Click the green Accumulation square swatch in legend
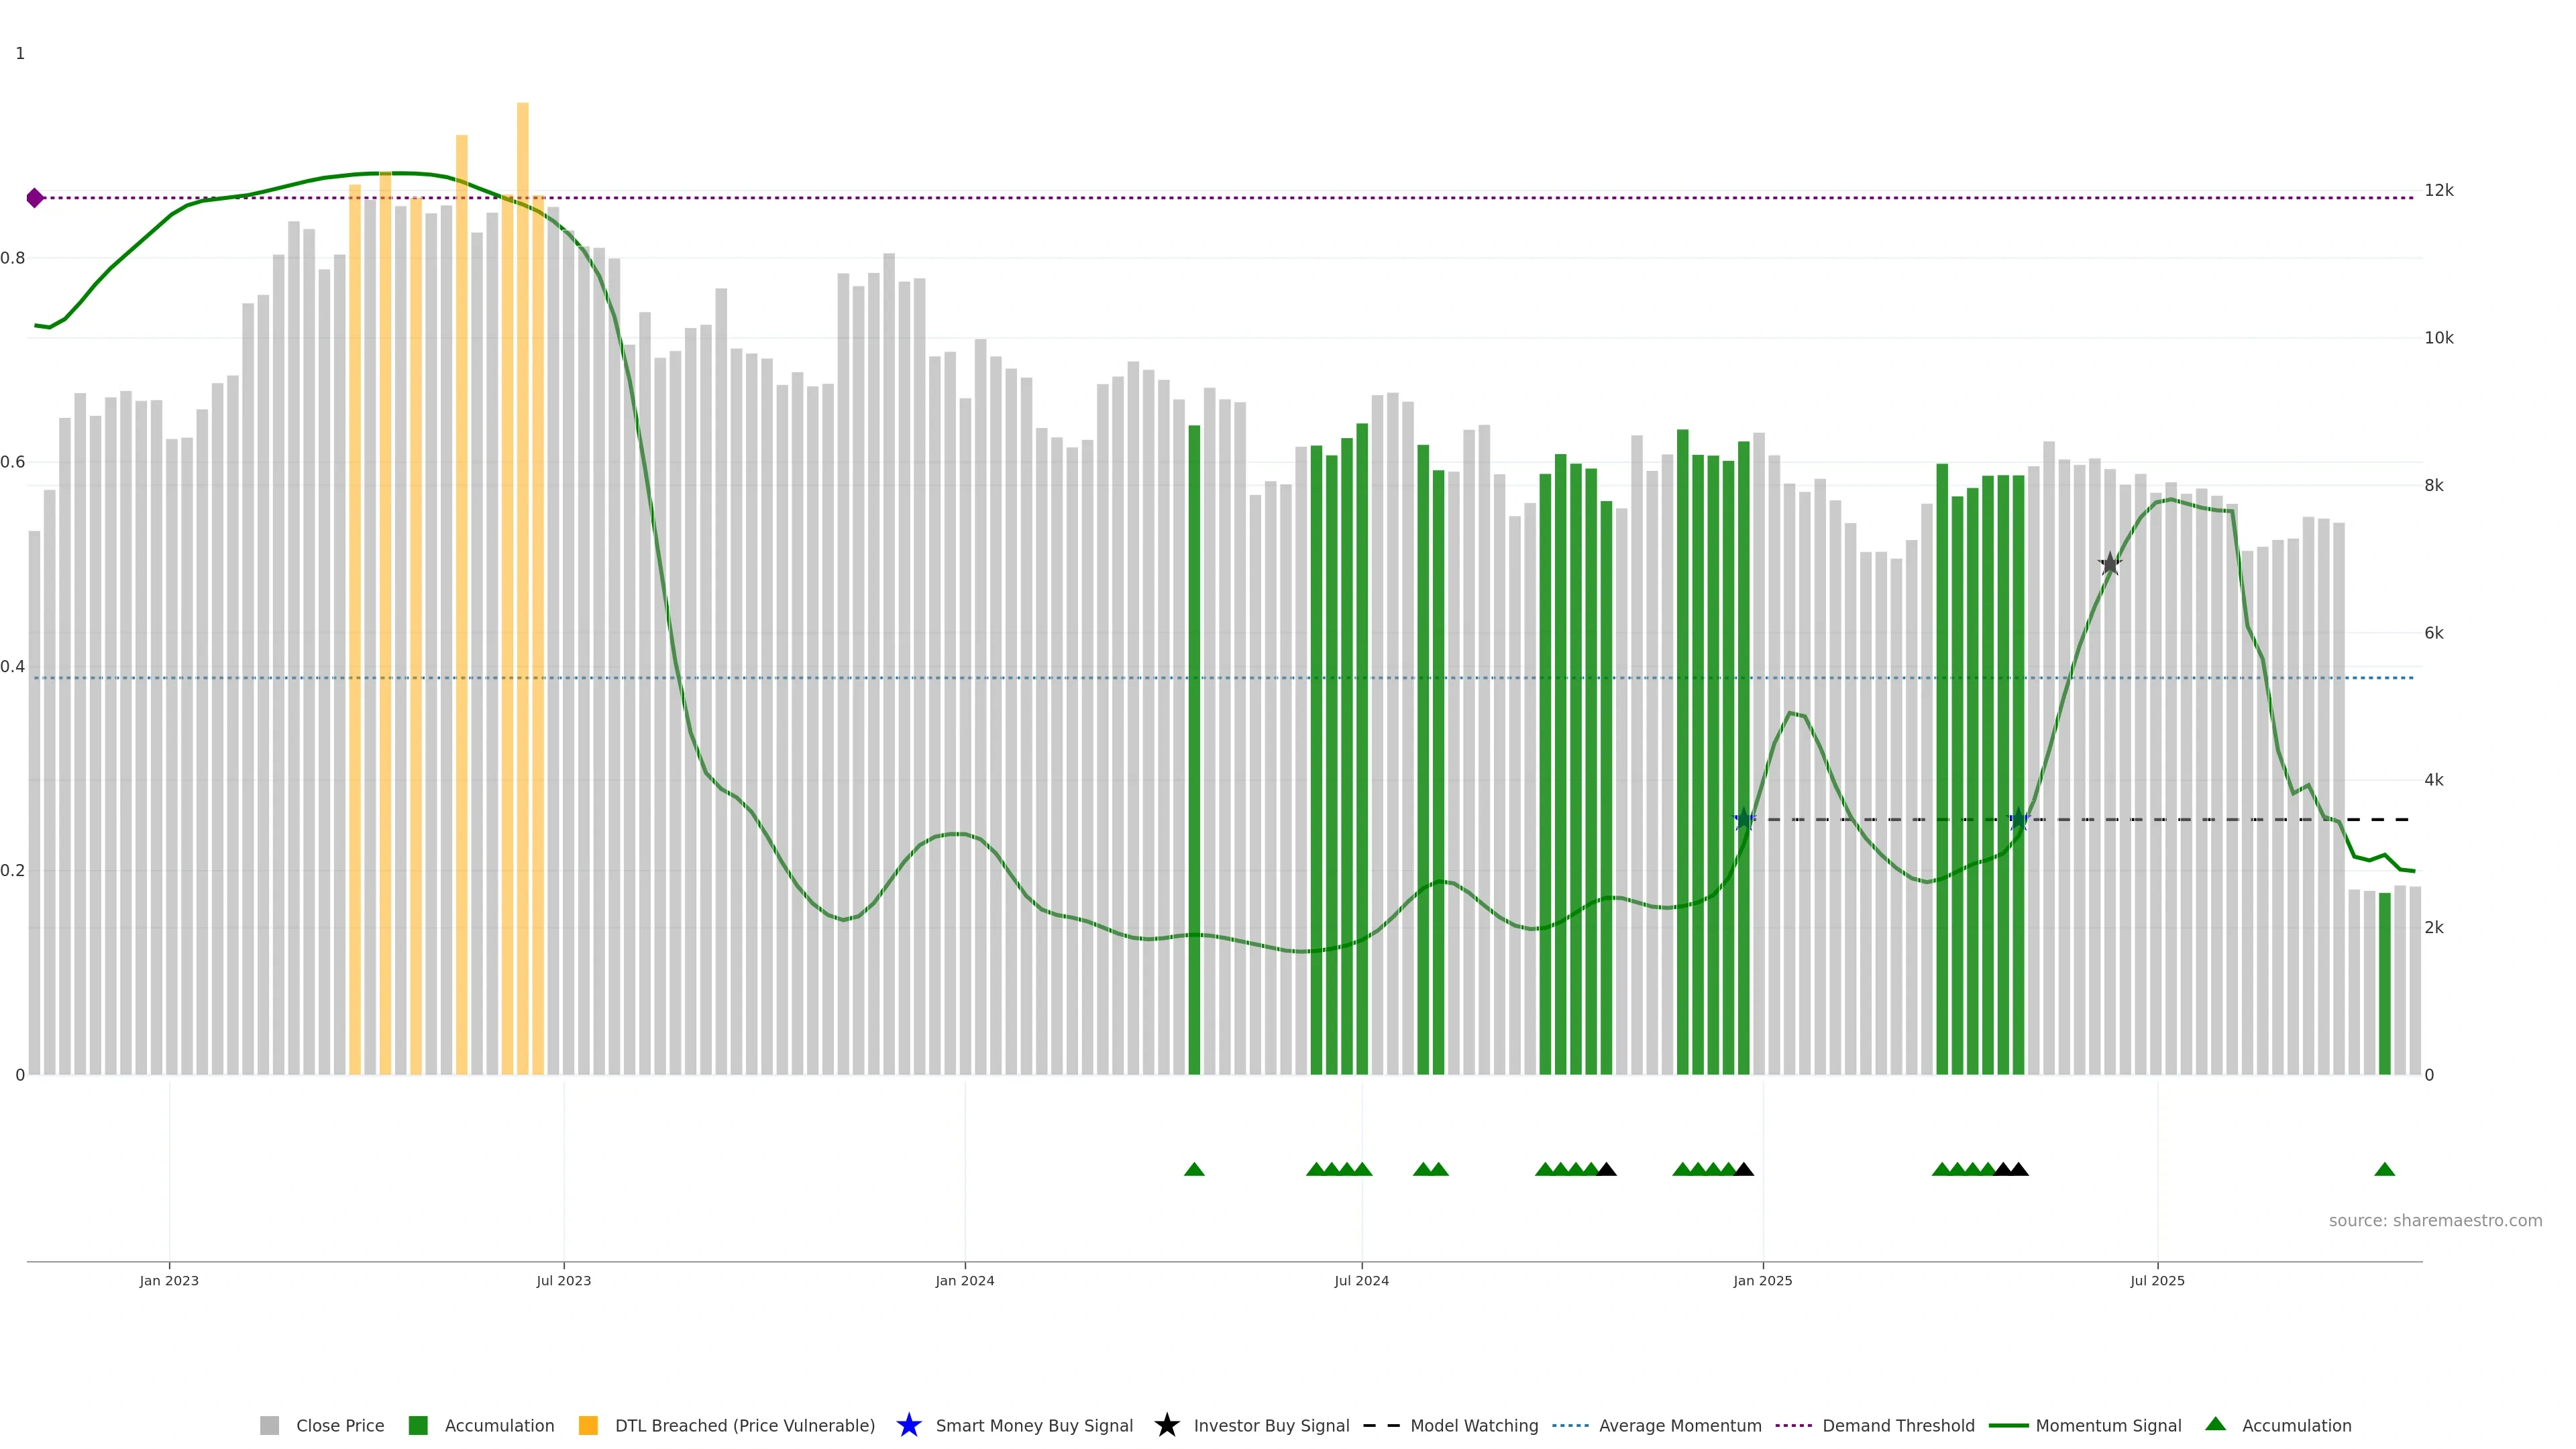This screenshot has height=1449, width=2576. 418,1426
